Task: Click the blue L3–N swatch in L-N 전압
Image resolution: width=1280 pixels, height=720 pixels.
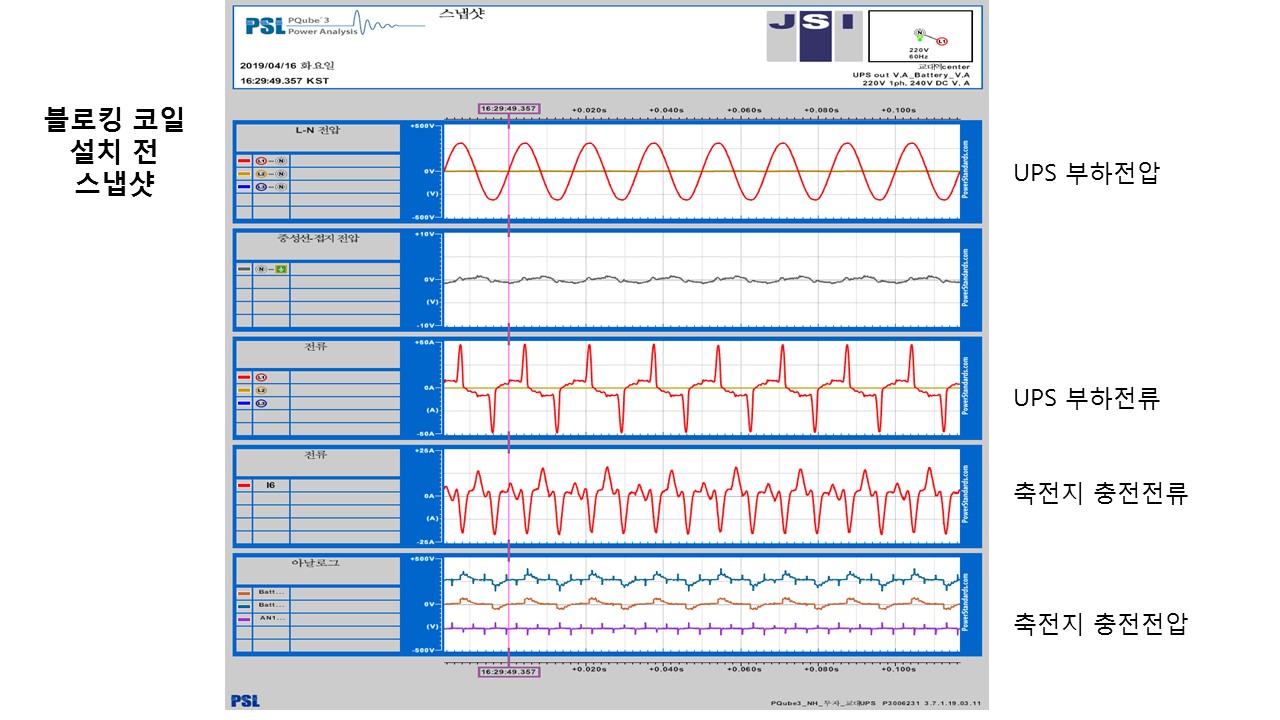Action: click(x=243, y=186)
